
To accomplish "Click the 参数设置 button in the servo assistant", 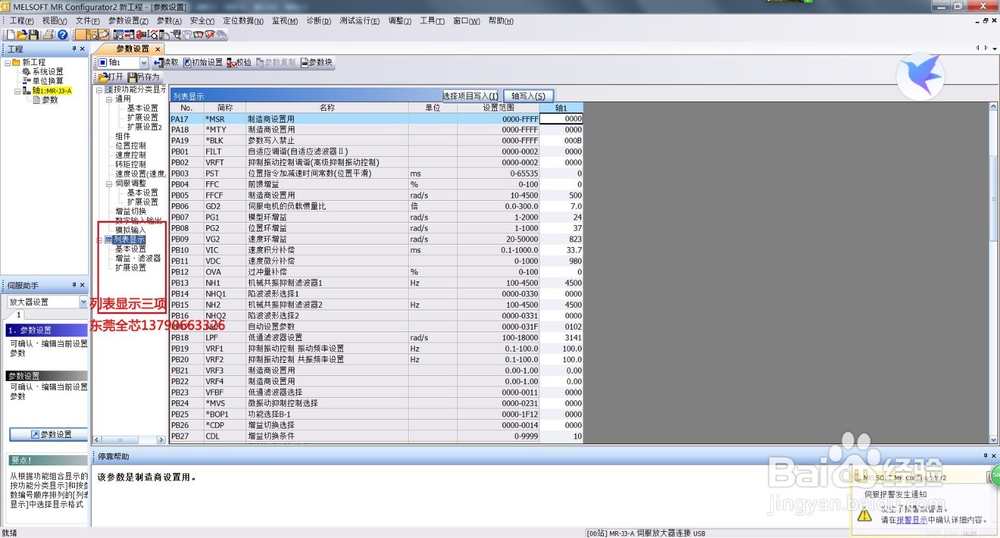I will [x=49, y=434].
